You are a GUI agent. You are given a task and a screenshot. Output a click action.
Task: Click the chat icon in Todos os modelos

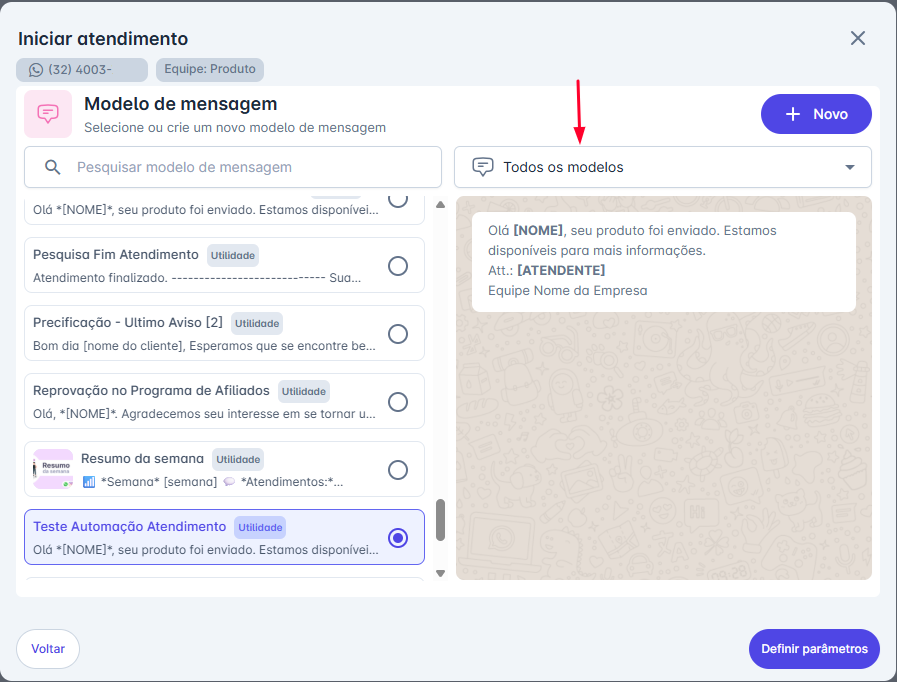click(x=482, y=167)
